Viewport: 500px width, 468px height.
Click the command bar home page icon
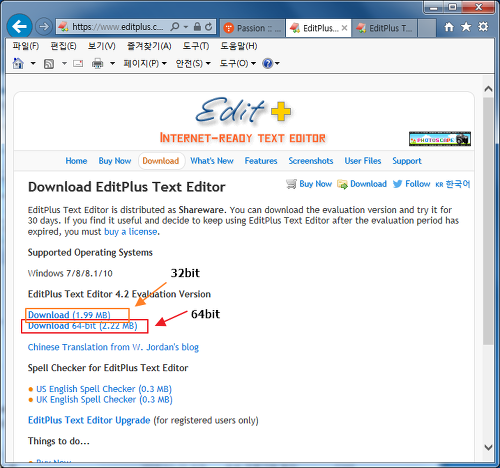[x=18, y=63]
